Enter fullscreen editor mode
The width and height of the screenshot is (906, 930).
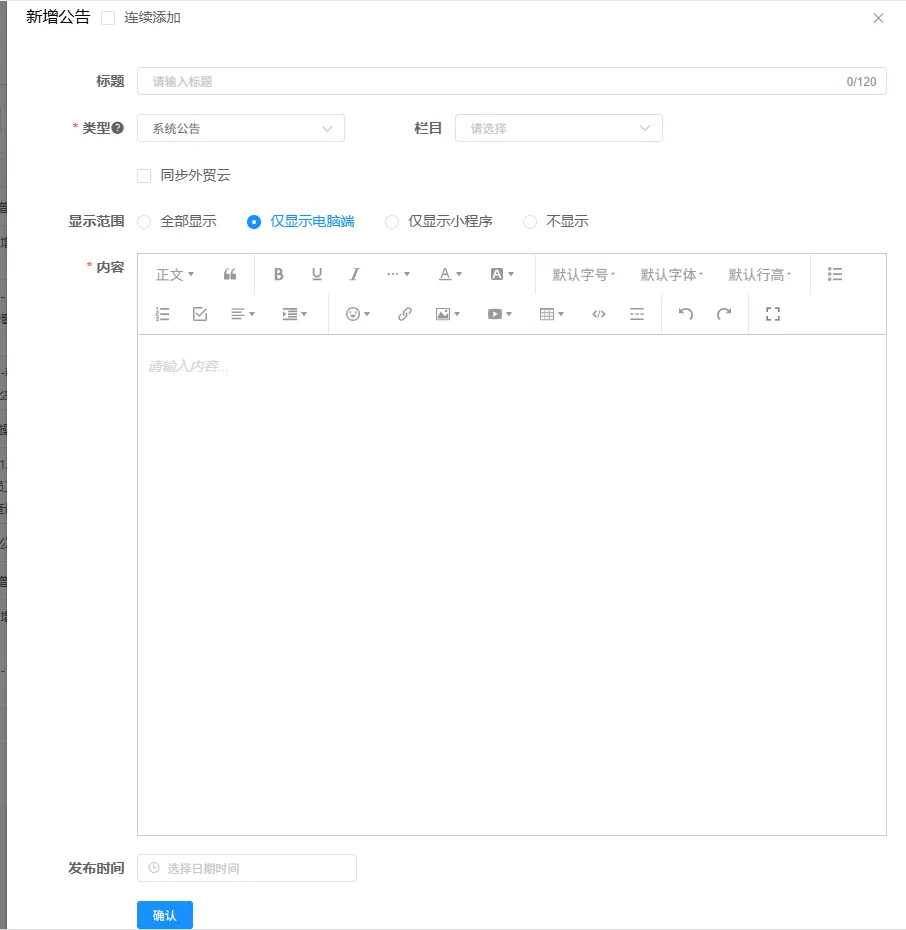[772, 314]
